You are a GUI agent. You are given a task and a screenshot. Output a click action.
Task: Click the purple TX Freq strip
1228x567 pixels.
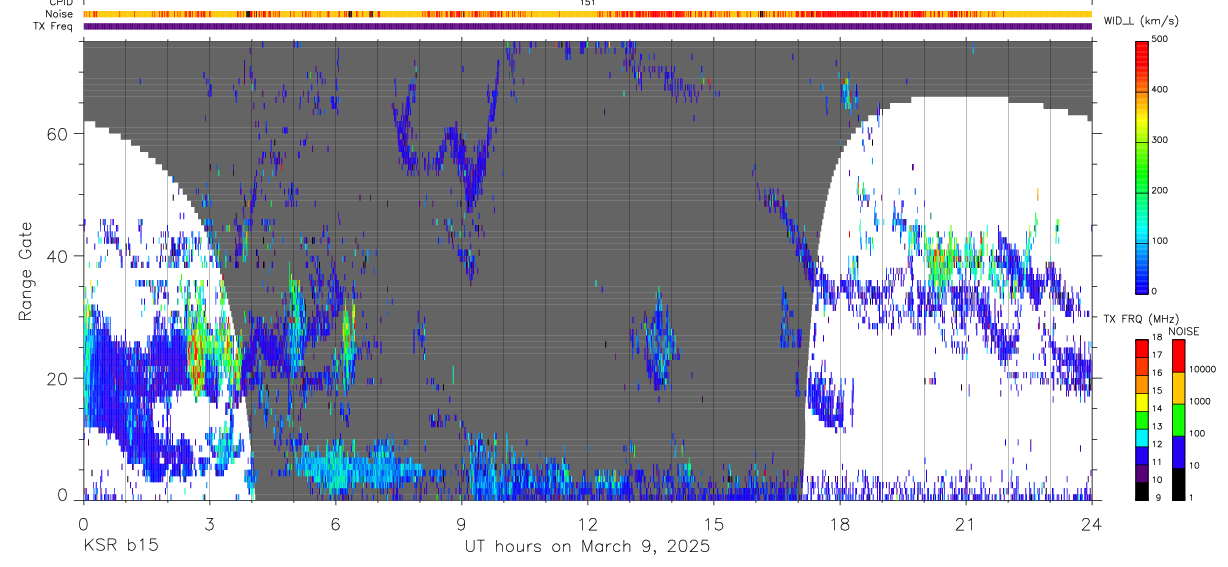click(587, 27)
